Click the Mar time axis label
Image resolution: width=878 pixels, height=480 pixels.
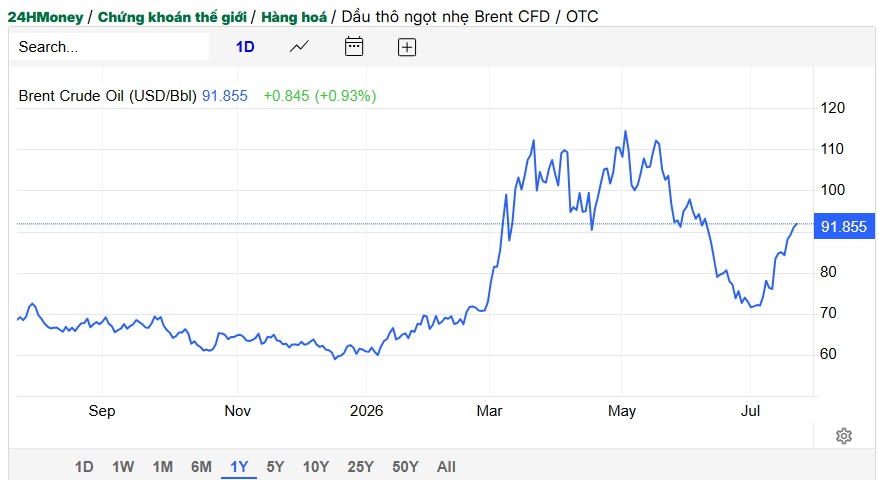pos(489,411)
